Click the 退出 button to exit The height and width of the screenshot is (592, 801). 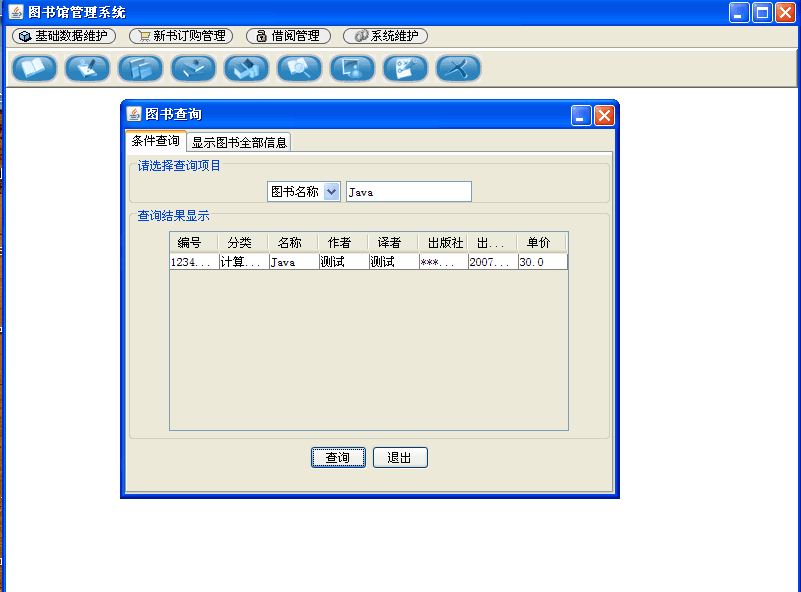tap(400, 457)
